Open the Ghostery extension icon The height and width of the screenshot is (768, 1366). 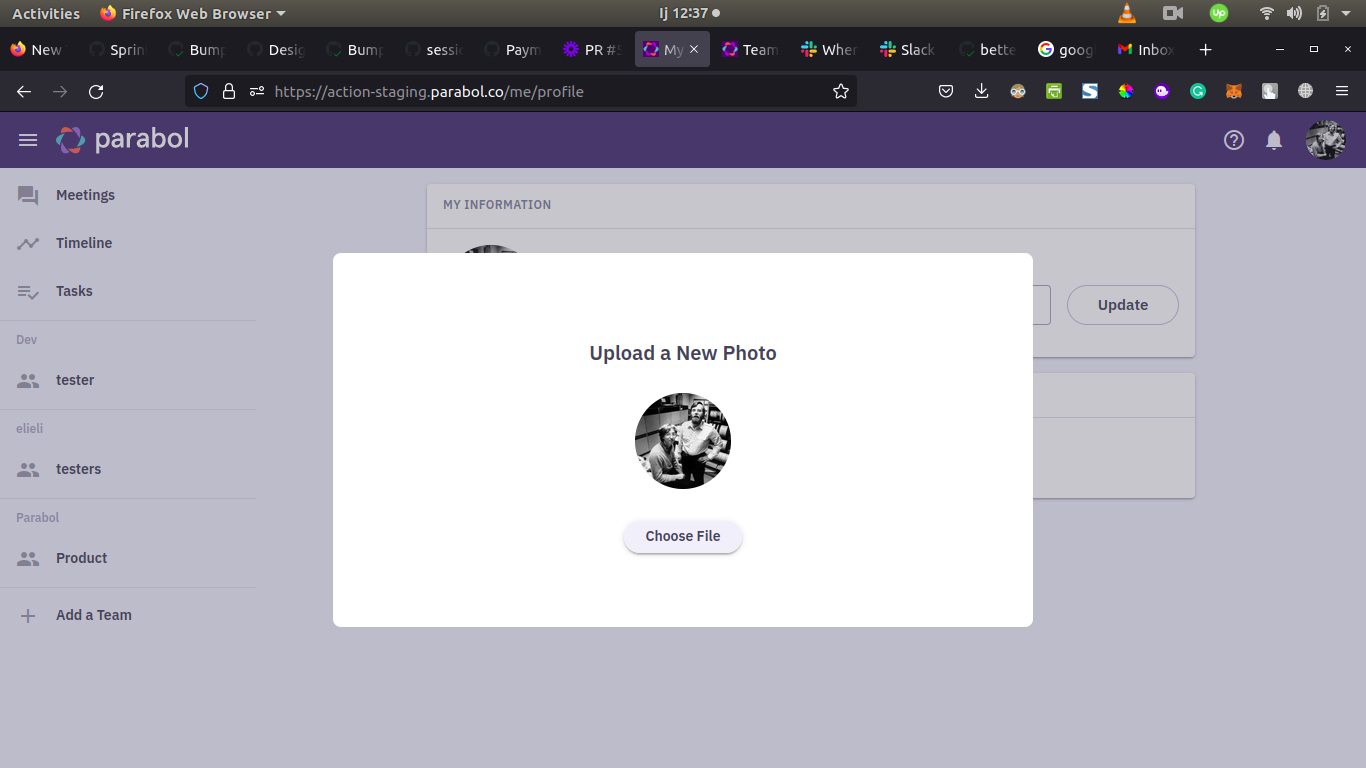coord(1161,91)
